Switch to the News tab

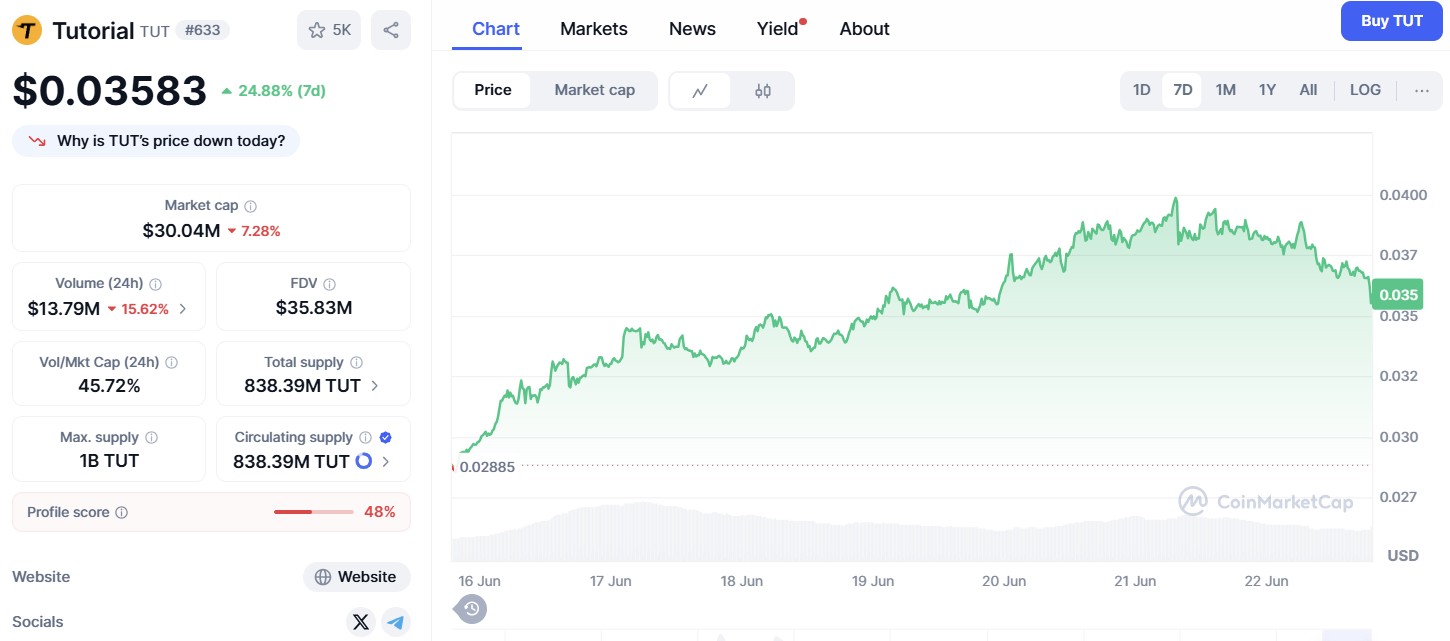[692, 29]
